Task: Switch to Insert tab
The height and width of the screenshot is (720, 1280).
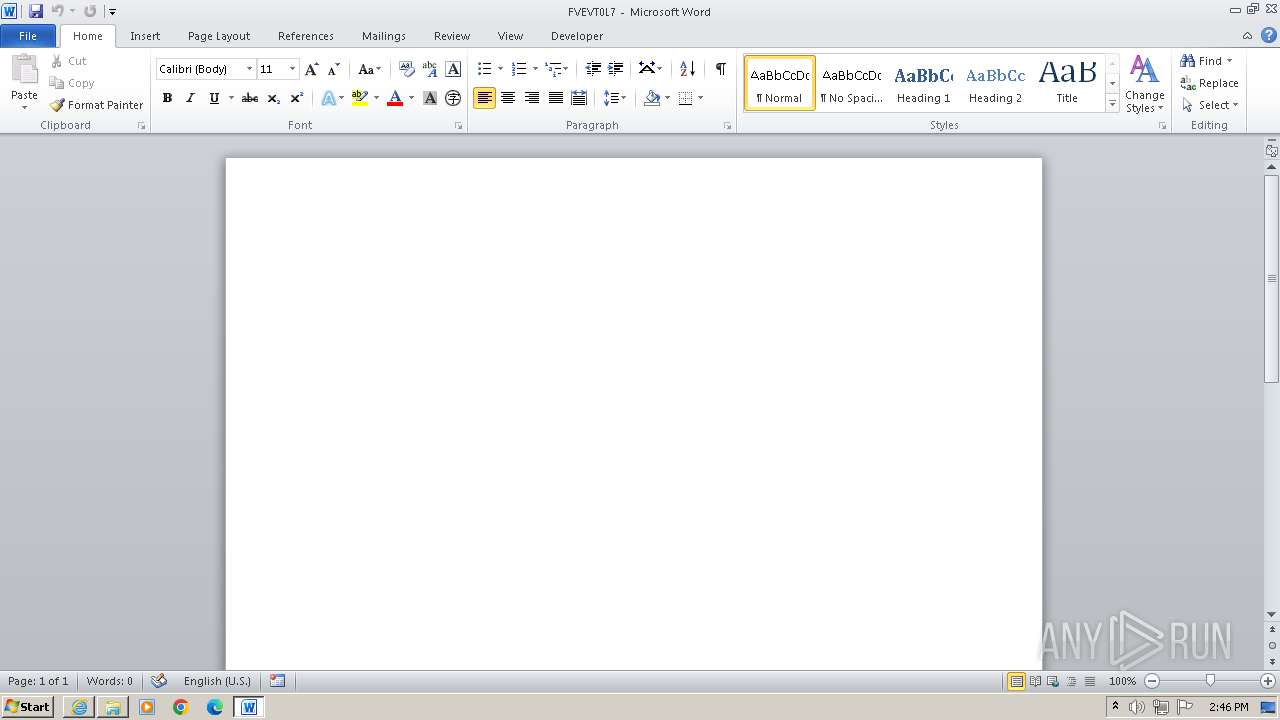Action: [145, 36]
